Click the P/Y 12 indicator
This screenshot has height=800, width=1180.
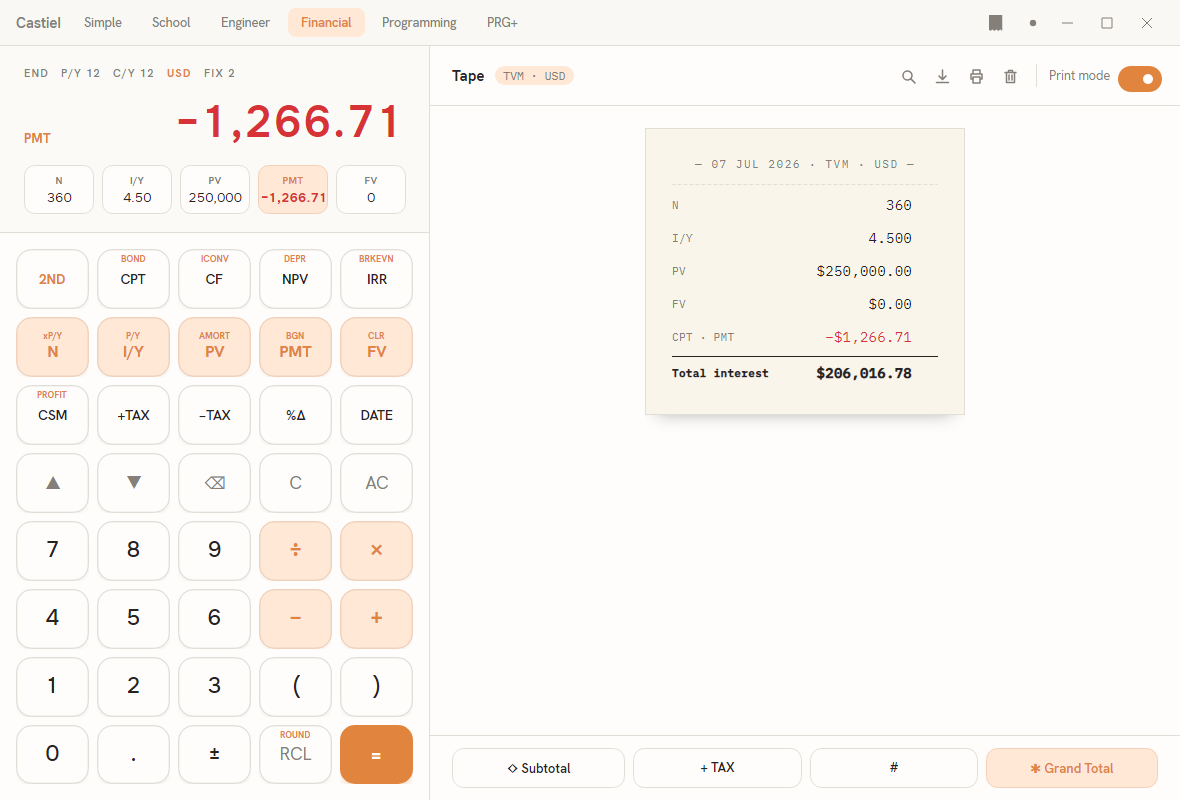81,73
